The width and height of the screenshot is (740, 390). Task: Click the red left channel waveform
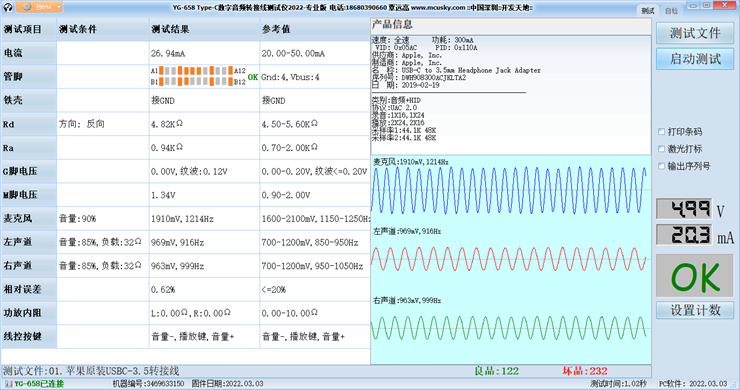pyautogui.click(x=509, y=259)
